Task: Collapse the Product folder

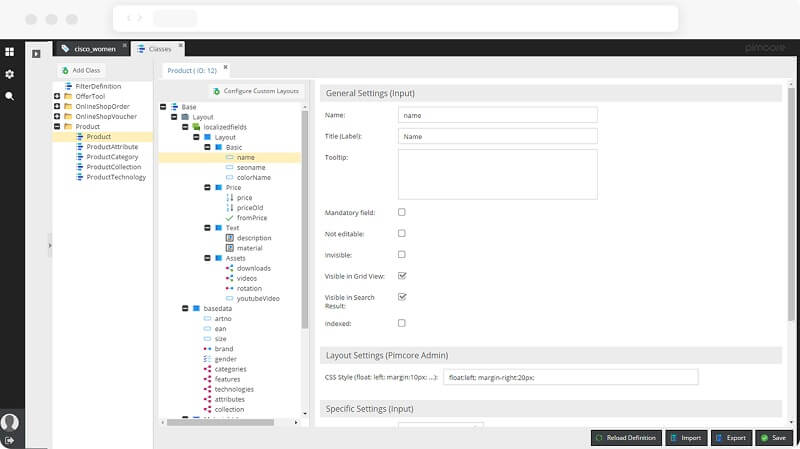Action: point(57,126)
